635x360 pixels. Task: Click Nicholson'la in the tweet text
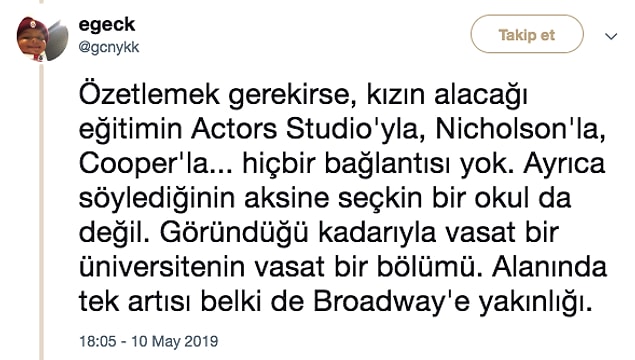(520, 129)
